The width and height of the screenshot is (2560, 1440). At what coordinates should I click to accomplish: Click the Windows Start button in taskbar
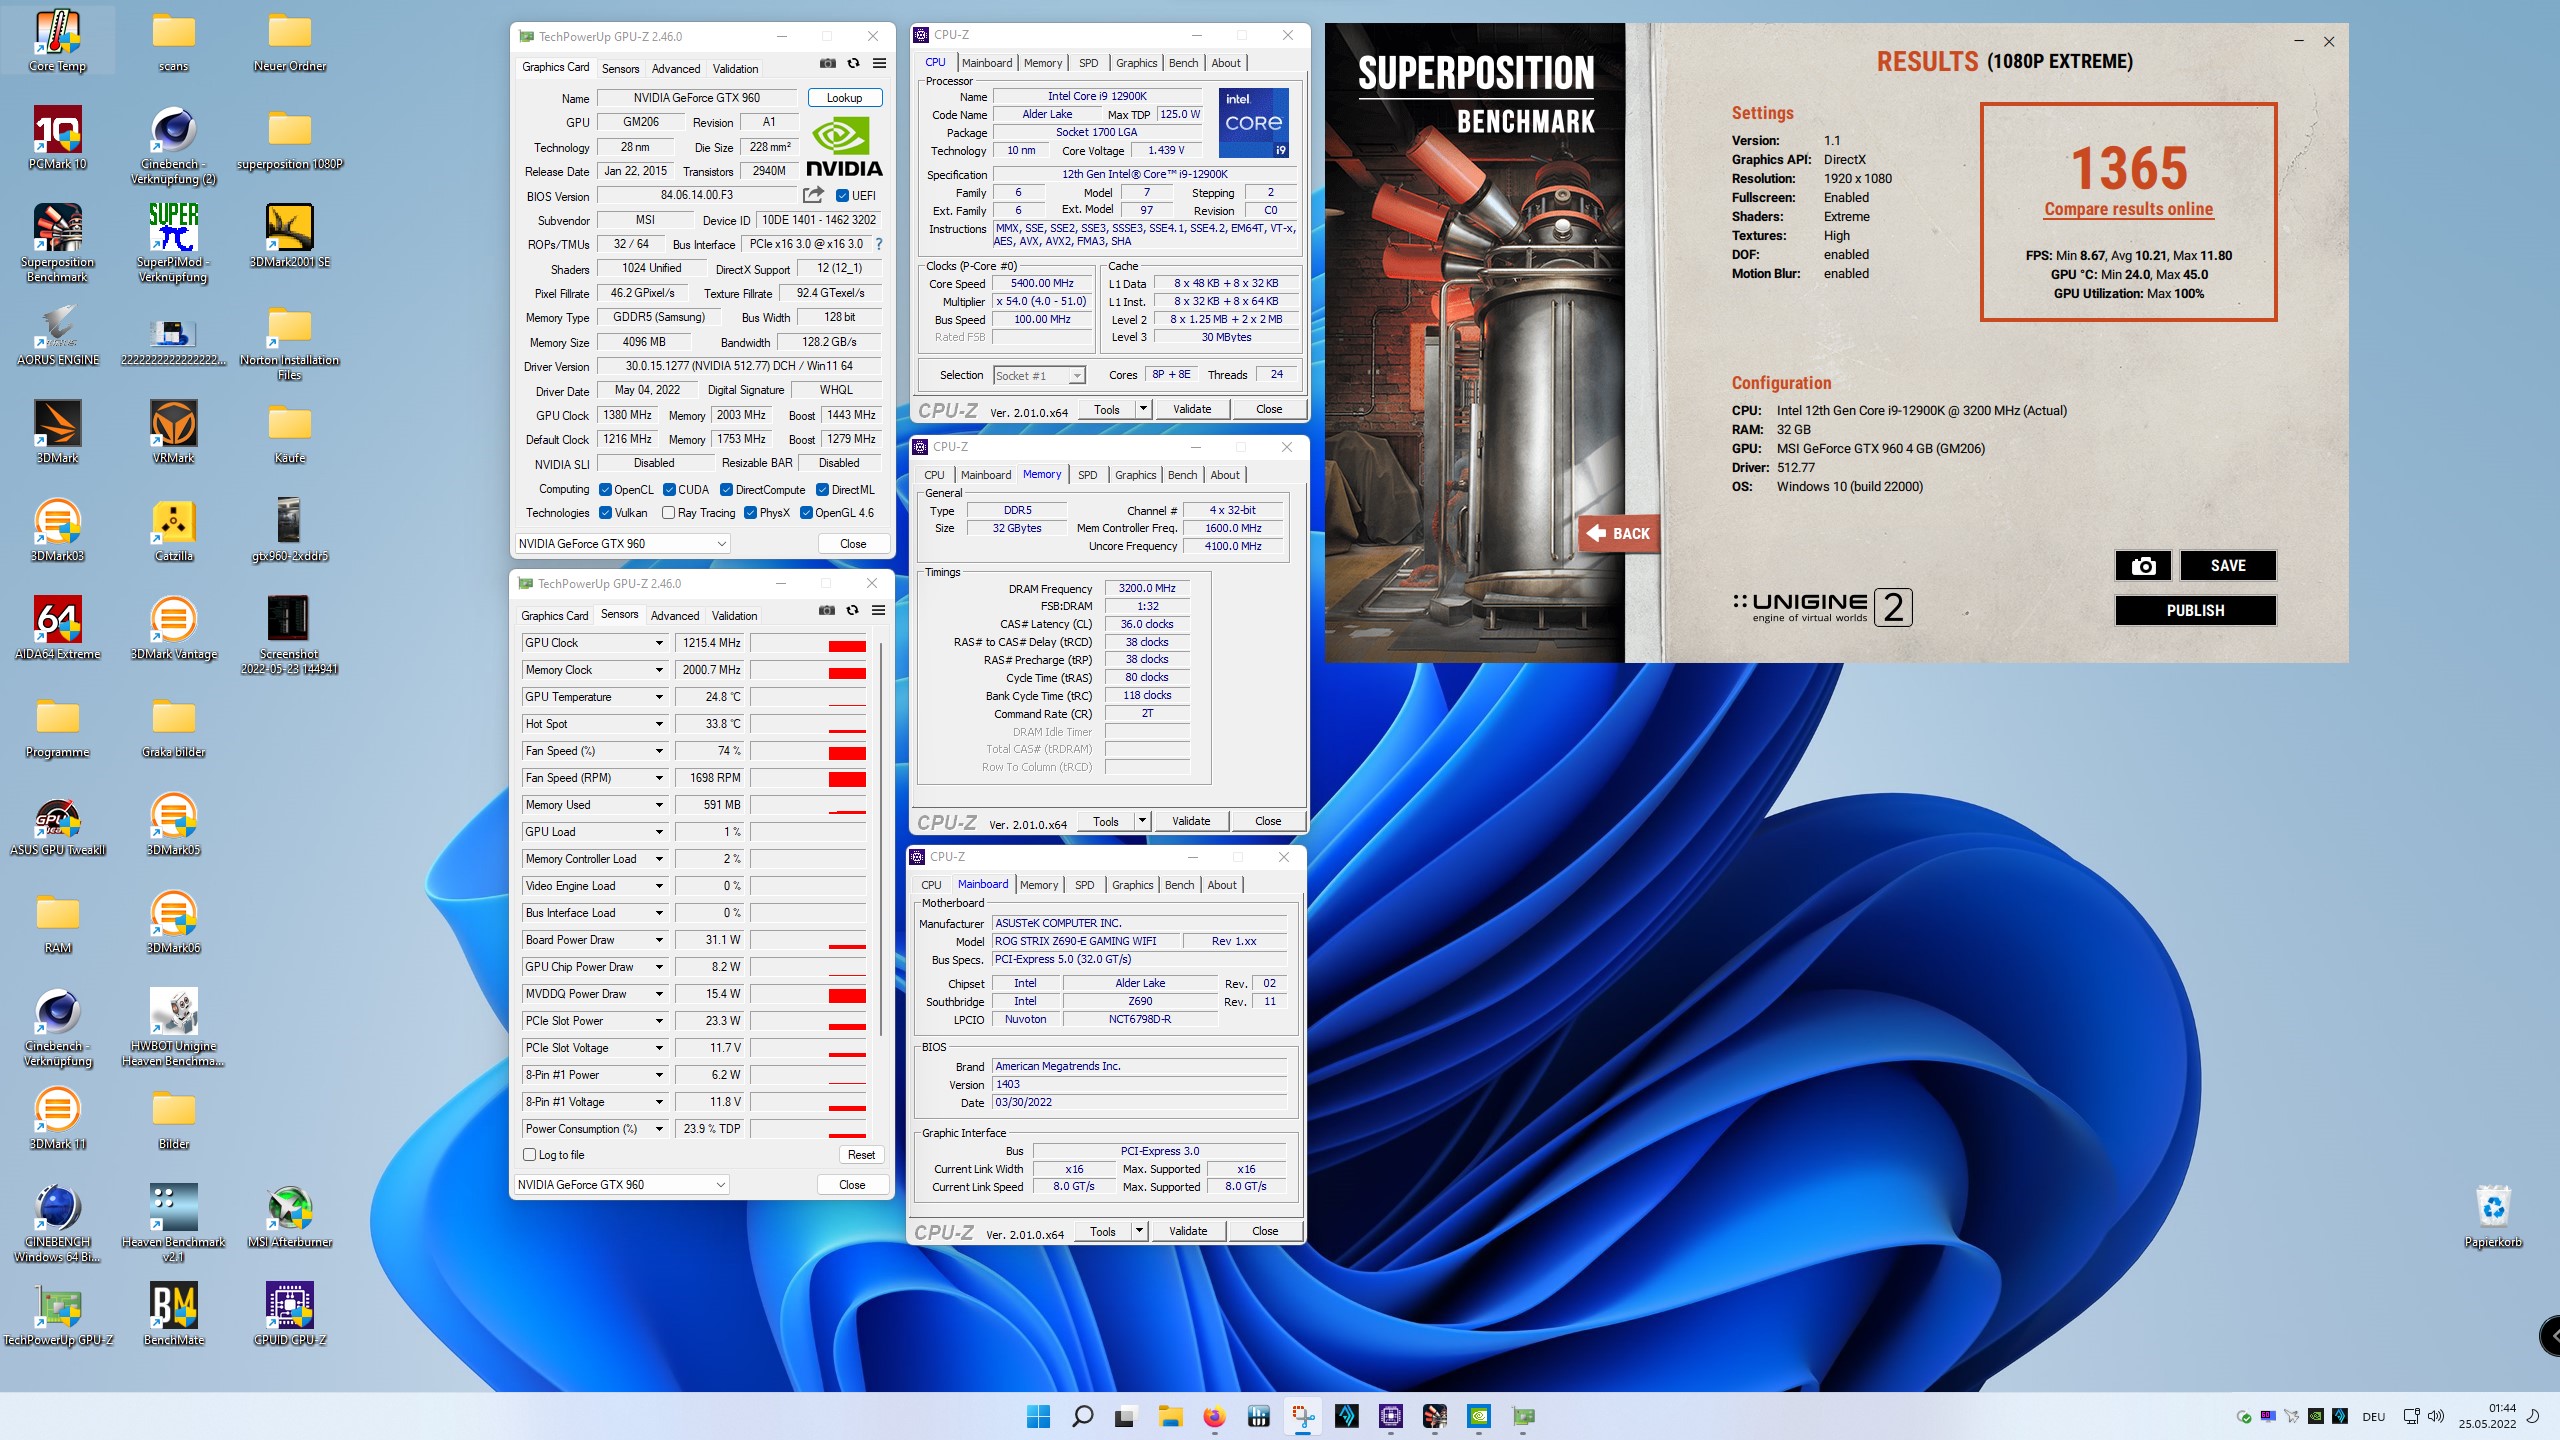[x=1038, y=1416]
